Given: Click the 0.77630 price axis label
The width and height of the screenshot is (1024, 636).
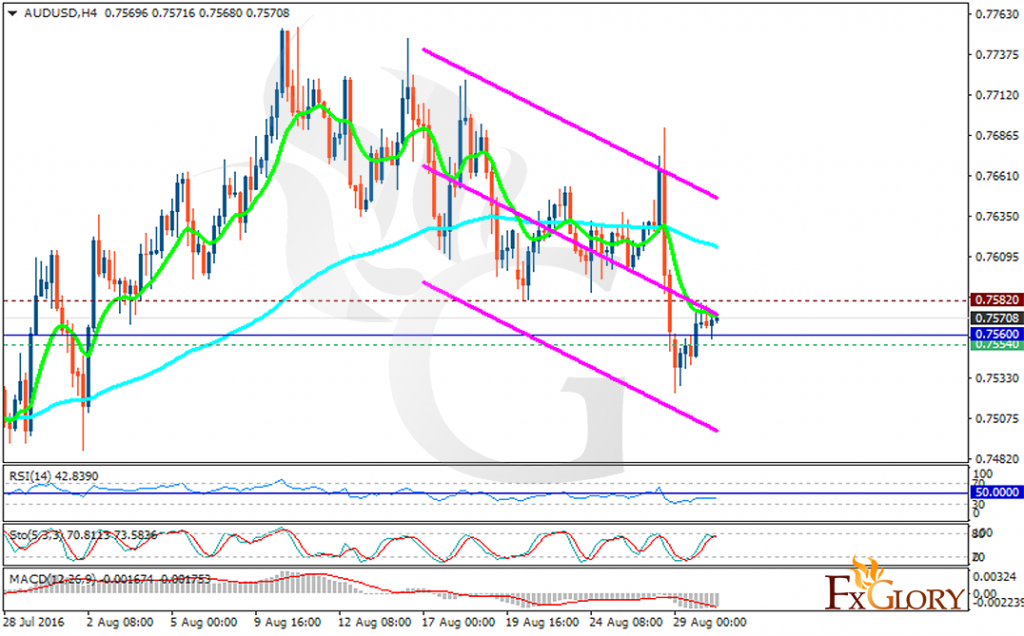Looking at the screenshot, I should tap(997, 14).
